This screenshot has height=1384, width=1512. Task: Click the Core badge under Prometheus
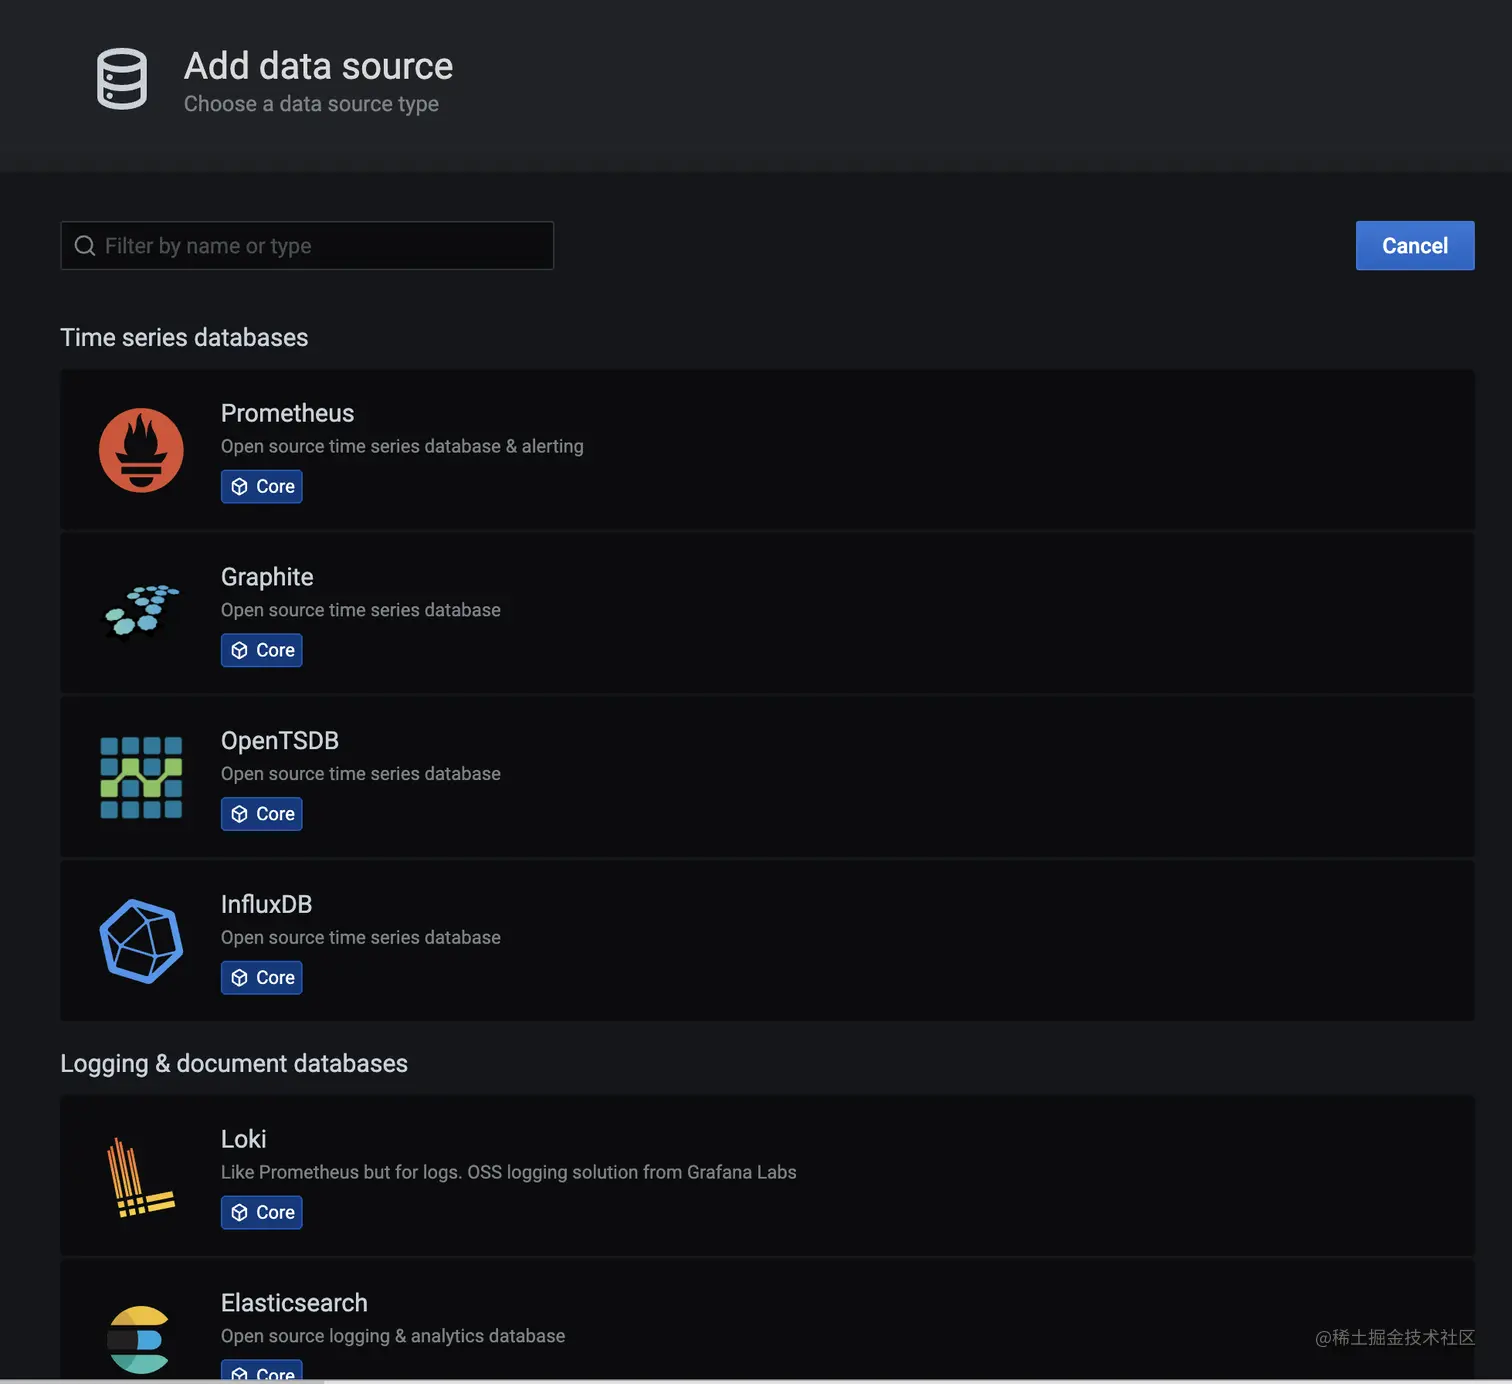pyautogui.click(x=261, y=487)
